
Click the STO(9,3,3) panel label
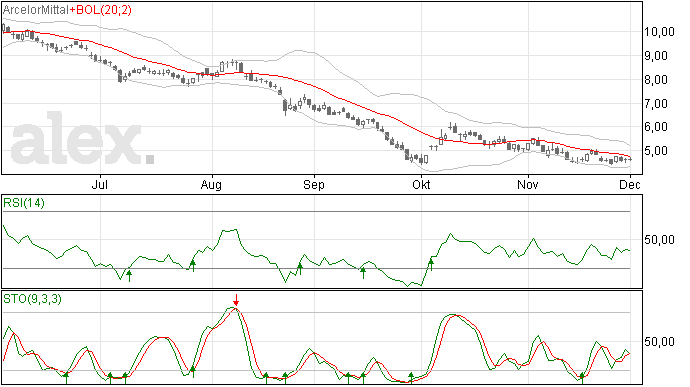(33, 299)
